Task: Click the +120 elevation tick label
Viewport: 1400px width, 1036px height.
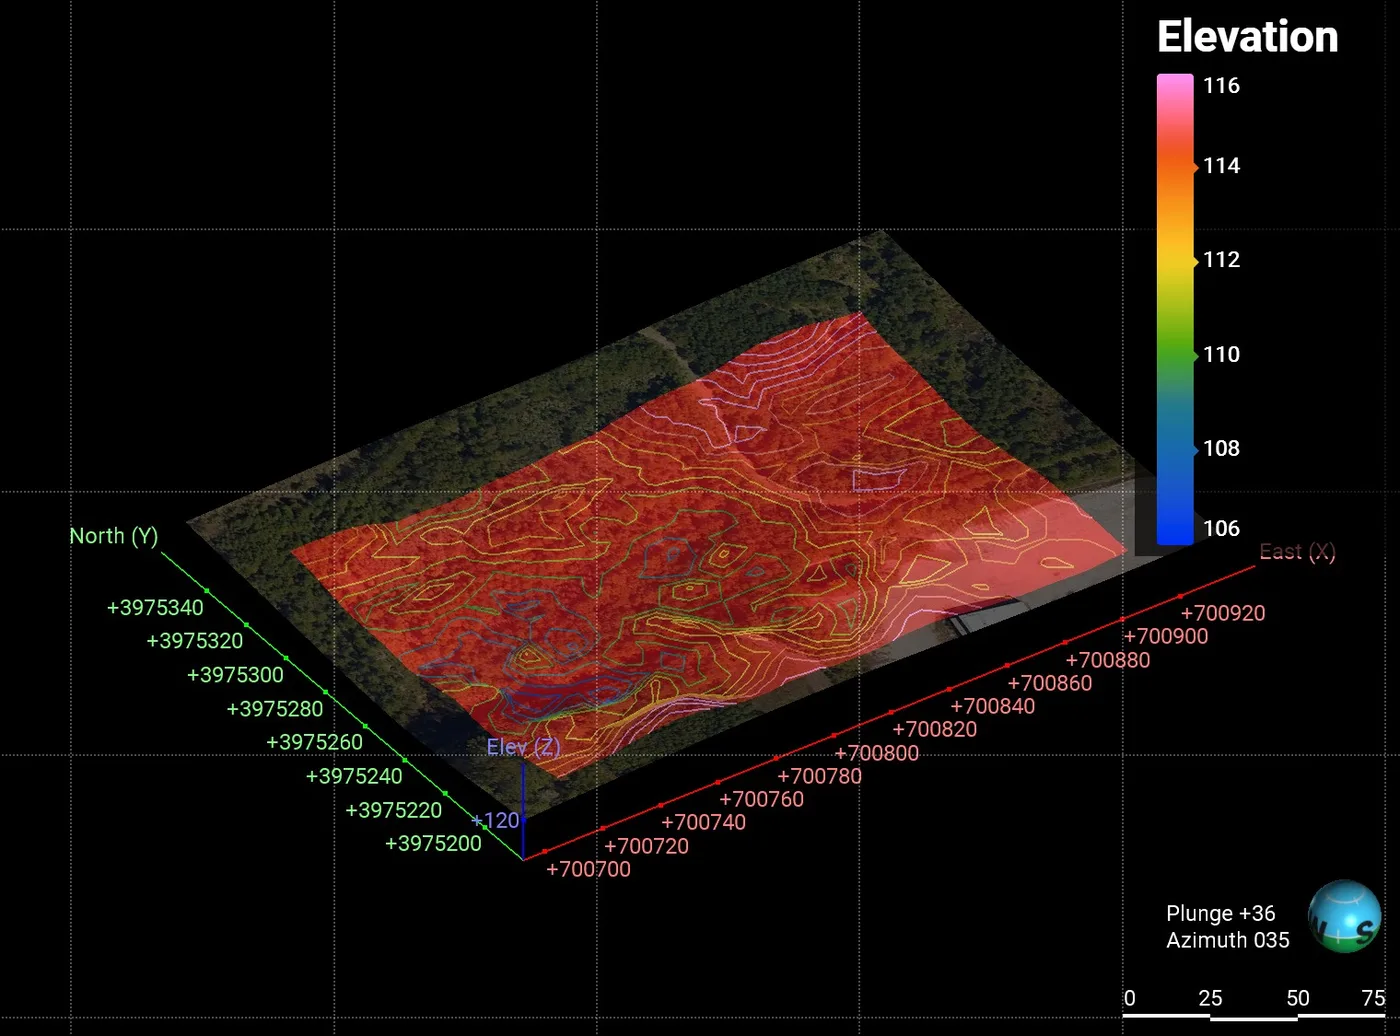Action: (495, 821)
